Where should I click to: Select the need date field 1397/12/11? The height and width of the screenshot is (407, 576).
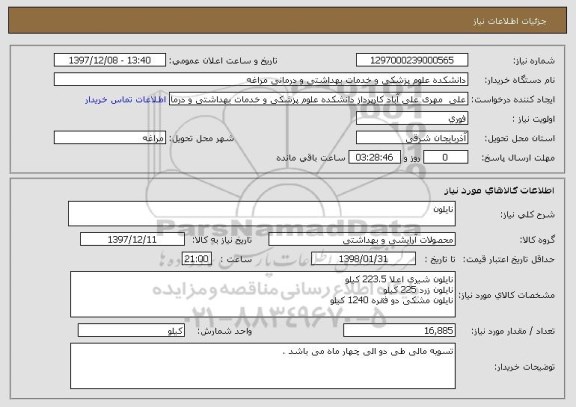[x=132, y=239]
